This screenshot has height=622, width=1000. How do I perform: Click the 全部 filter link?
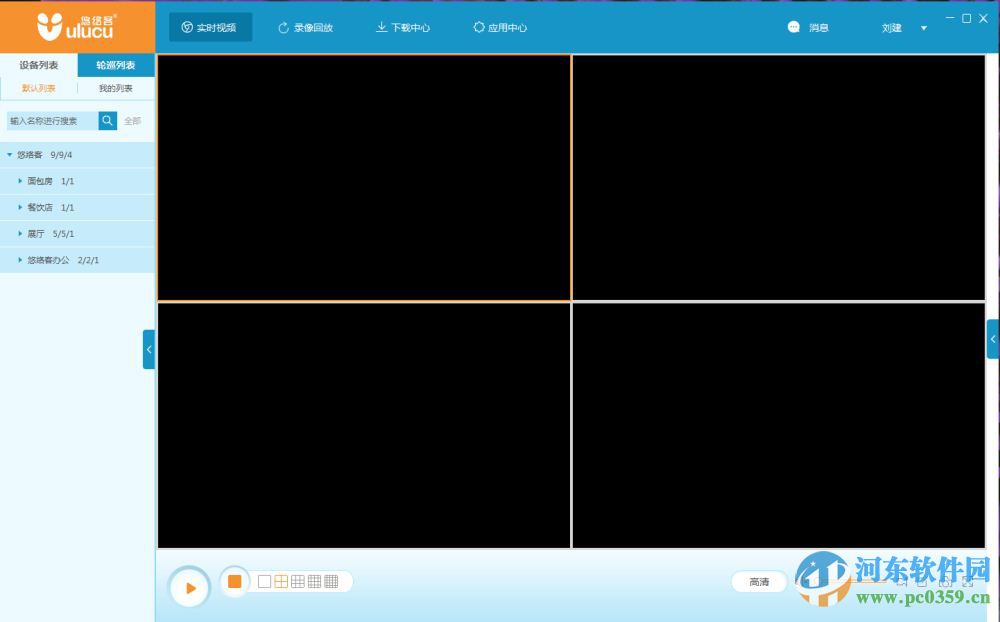(x=133, y=121)
